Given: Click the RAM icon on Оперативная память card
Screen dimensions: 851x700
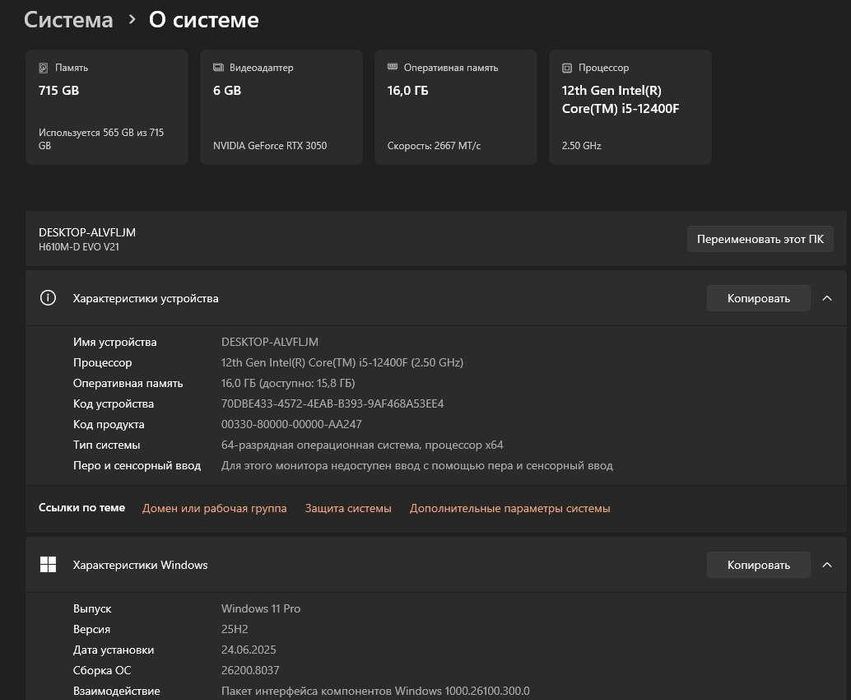Looking at the screenshot, I should 392,68.
